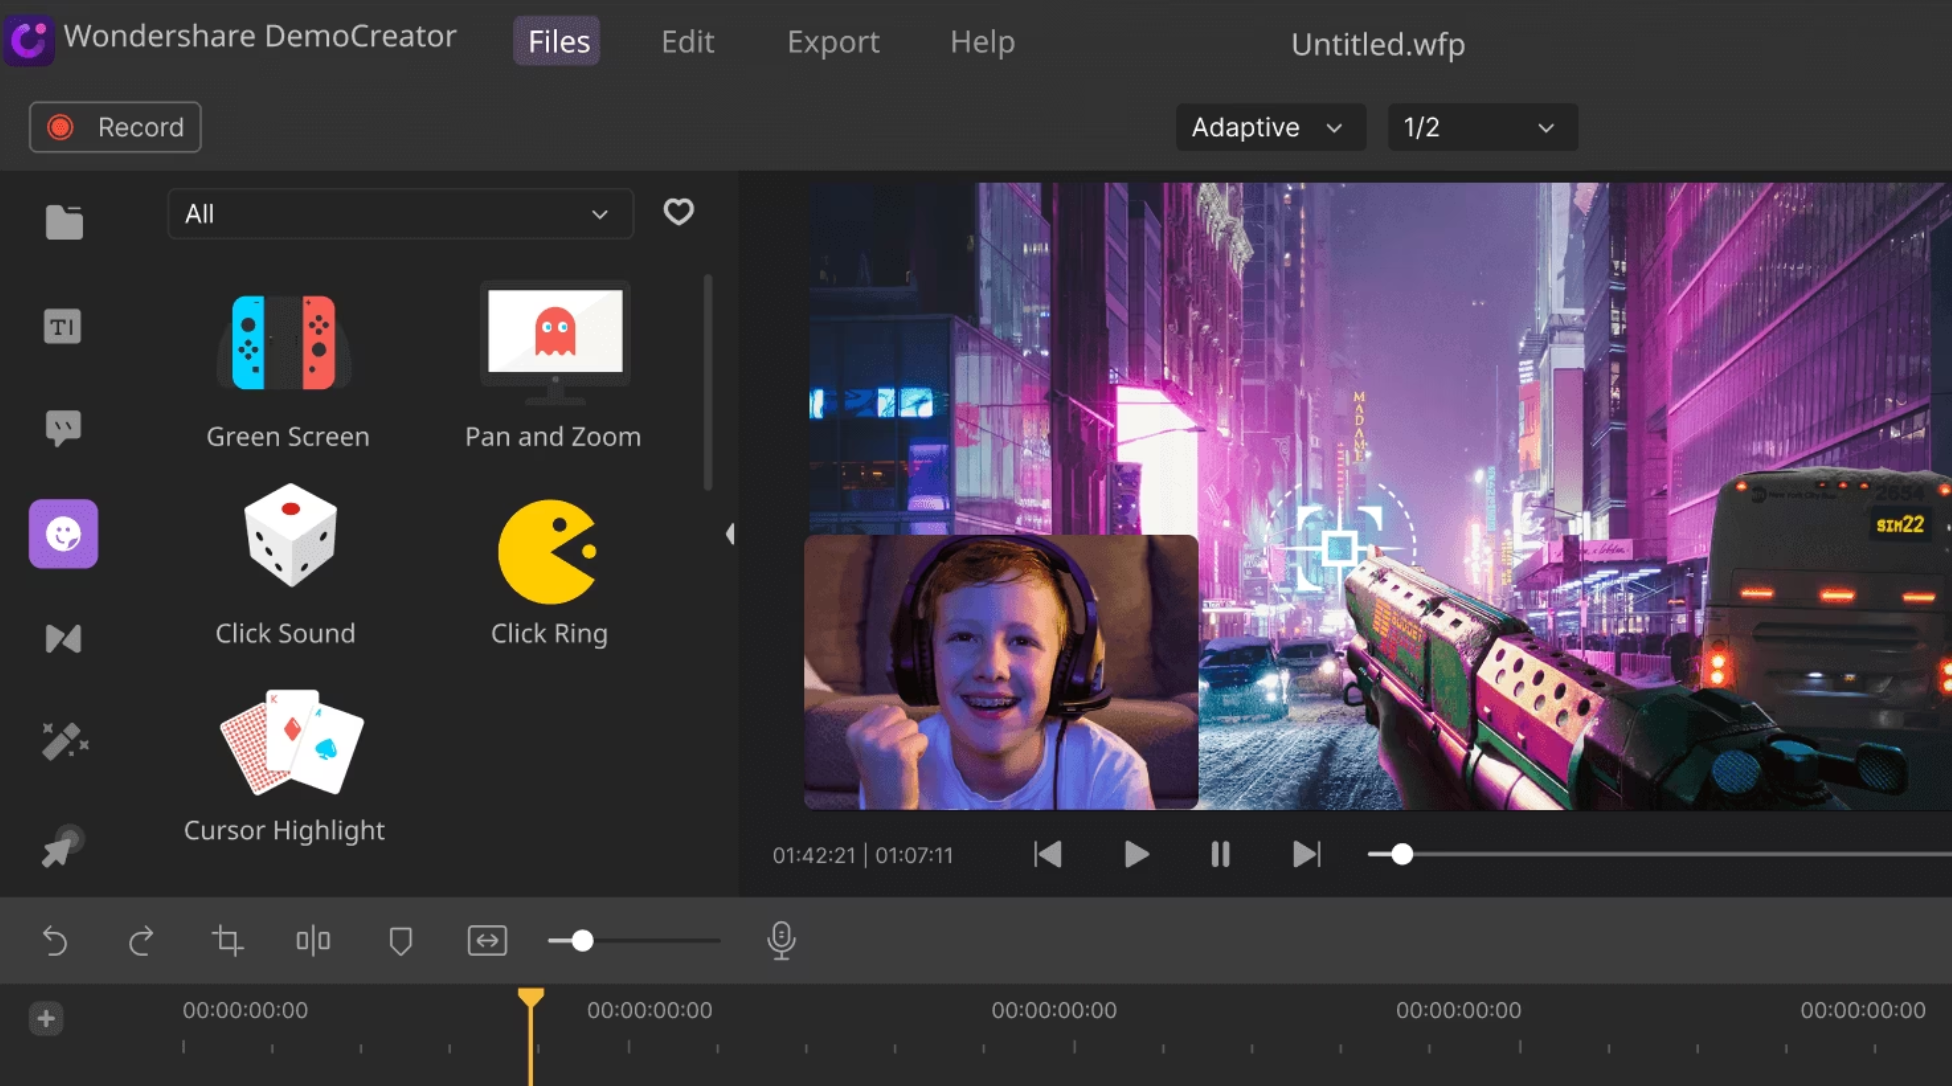The image size is (1952, 1086).
Task: Play the video preview
Action: click(x=1135, y=854)
